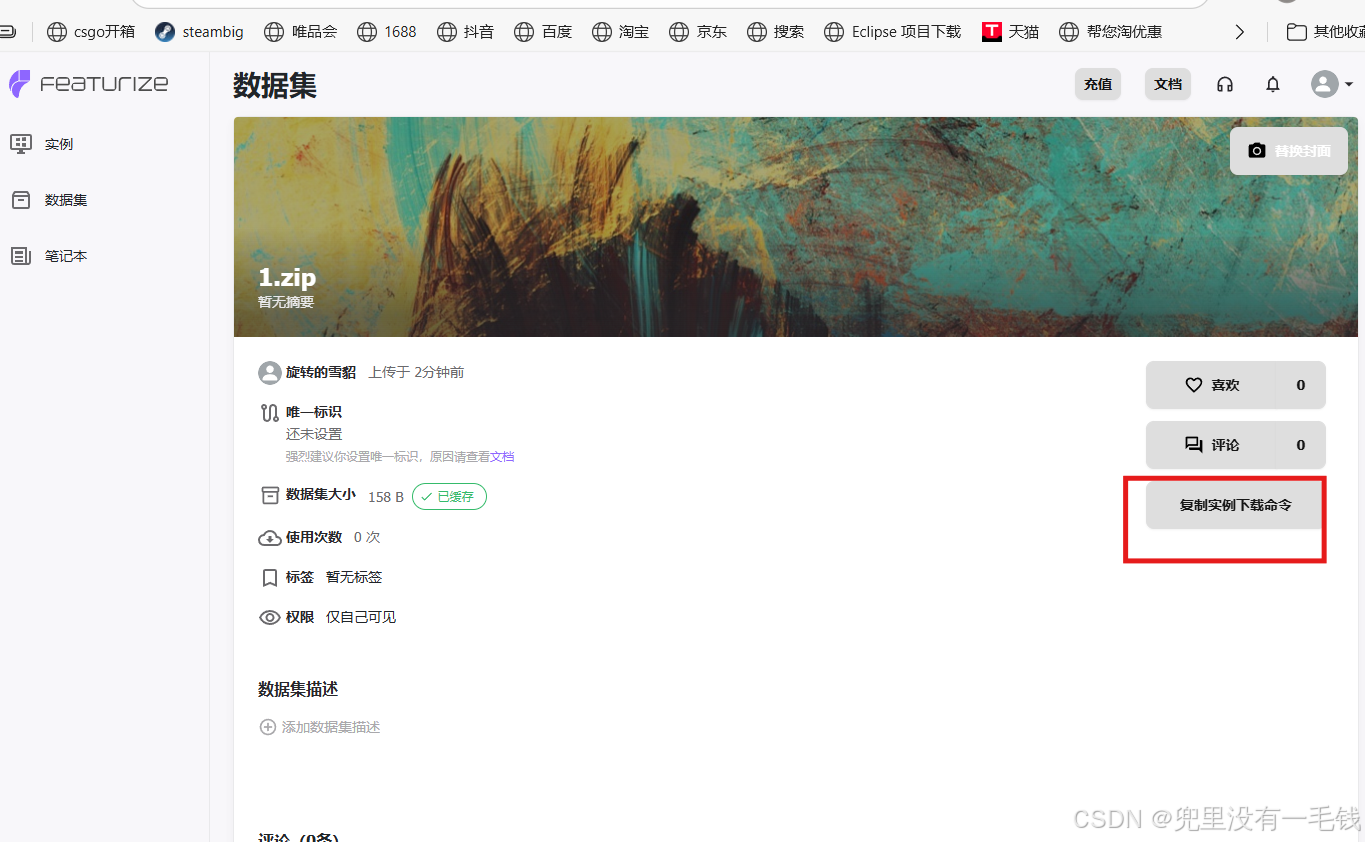Select the 数据集 sidebar icon

21,199
